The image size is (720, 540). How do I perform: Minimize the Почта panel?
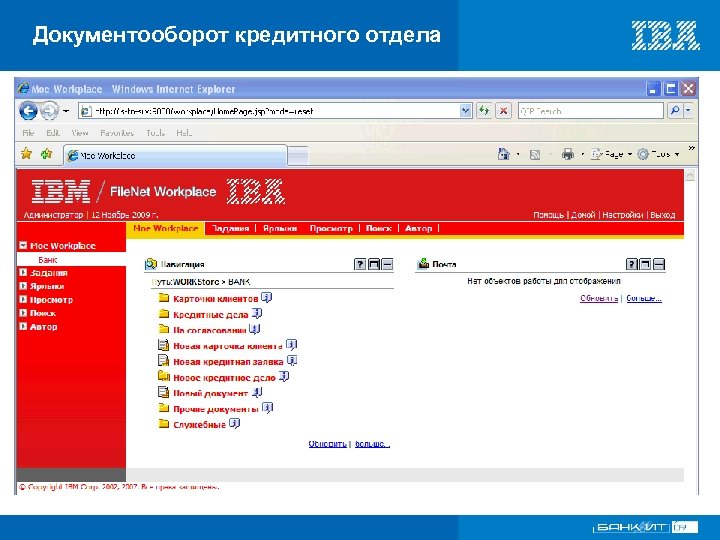pyautogui.click(x=659, y=264)
